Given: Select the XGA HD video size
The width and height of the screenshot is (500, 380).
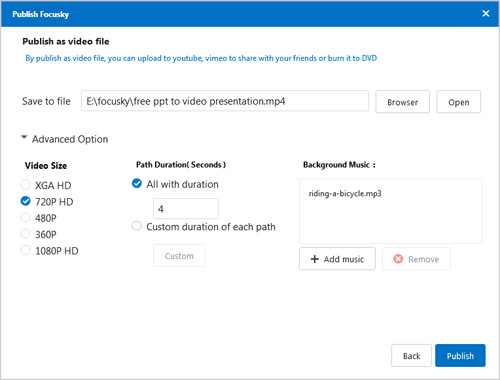Looking at the screenshot, I should pos(26,185).
